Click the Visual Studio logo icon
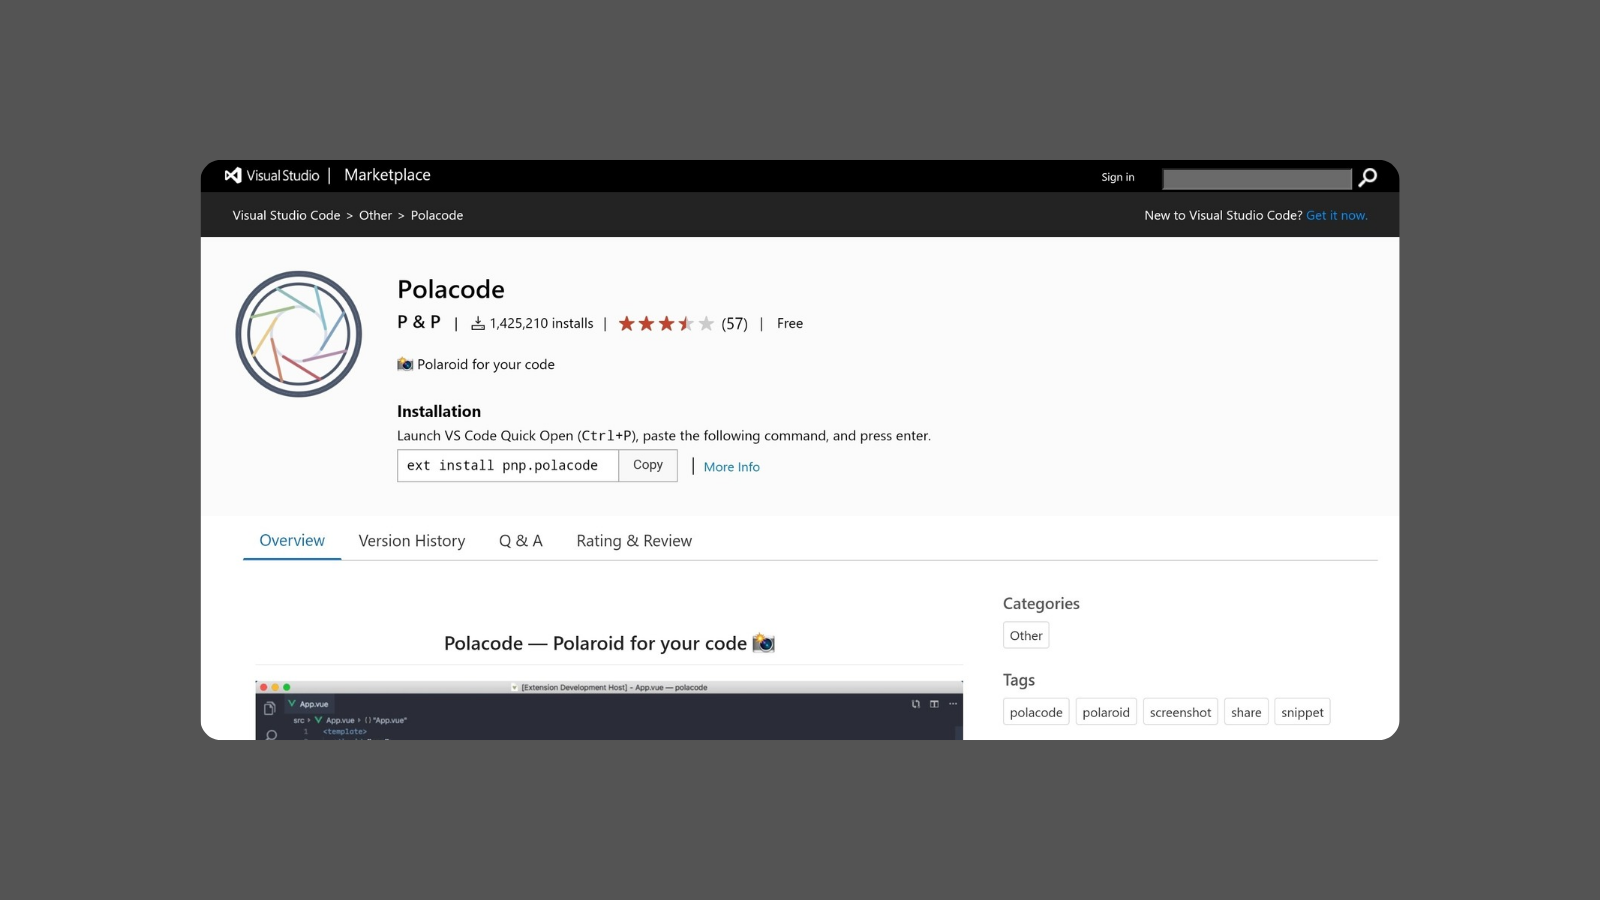The image size is (1600, 900). [233, 175]
